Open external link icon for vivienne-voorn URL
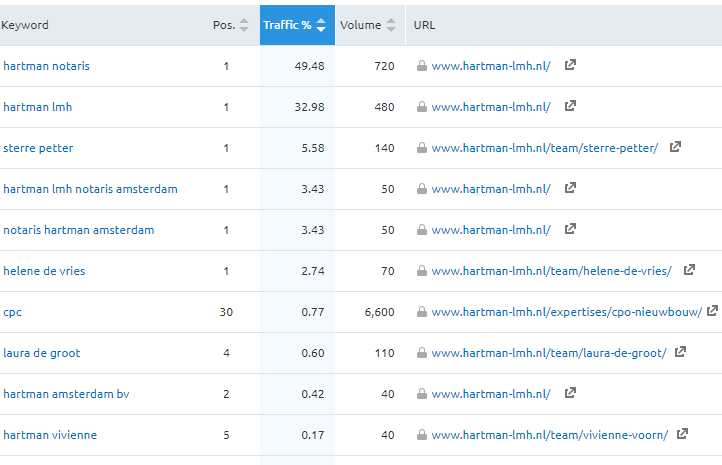 [x=683, y=435]
